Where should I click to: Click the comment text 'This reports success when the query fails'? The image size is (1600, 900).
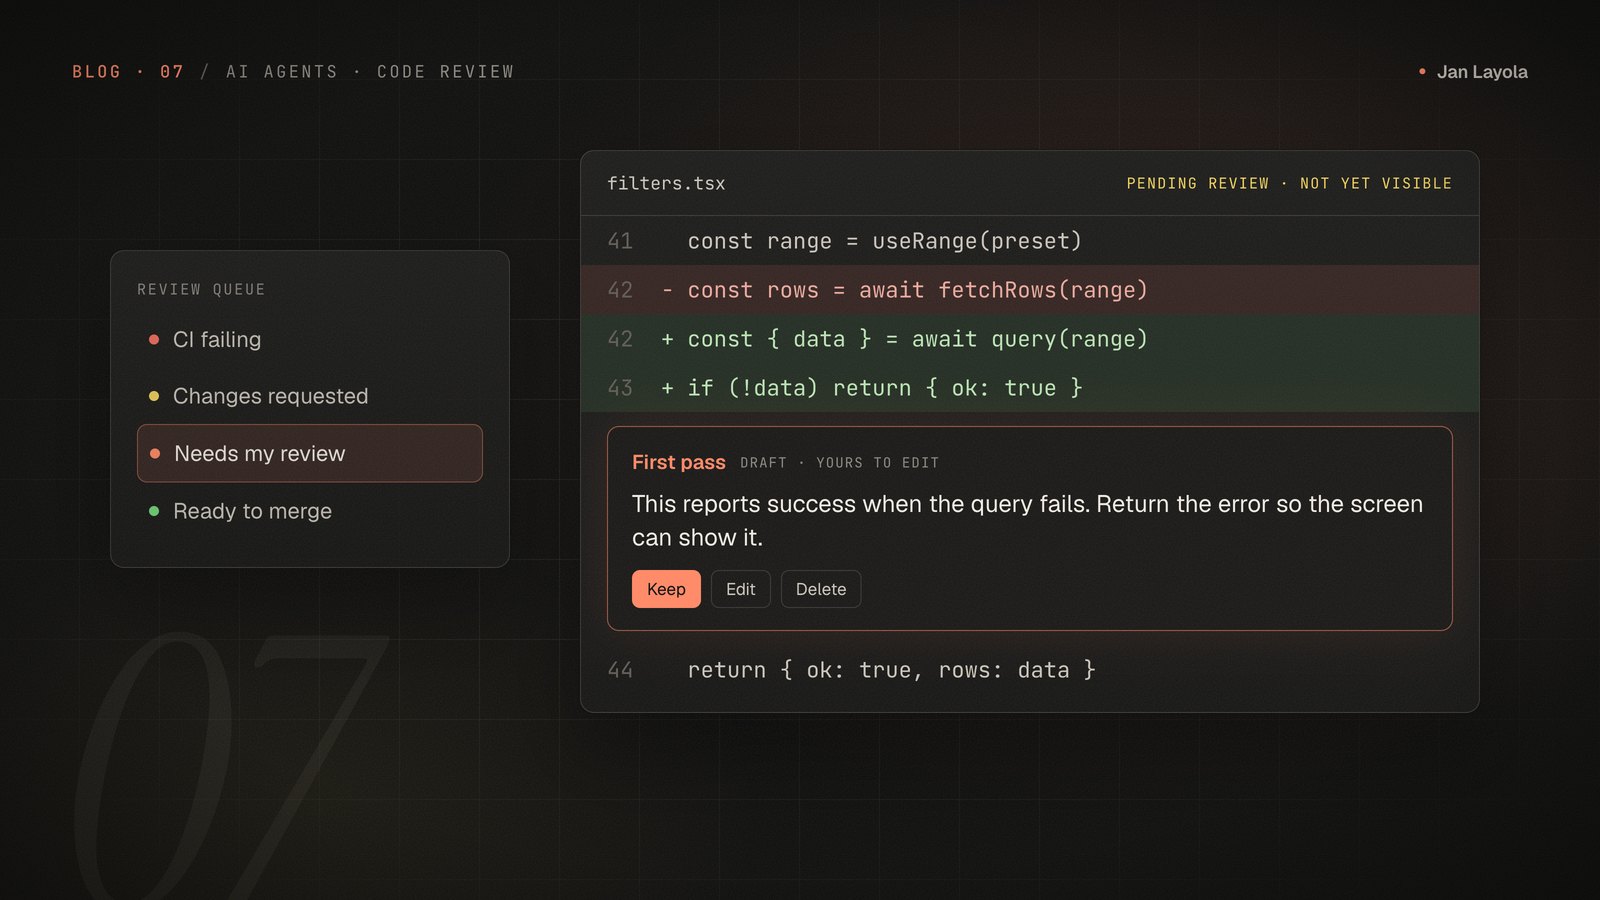860,504
